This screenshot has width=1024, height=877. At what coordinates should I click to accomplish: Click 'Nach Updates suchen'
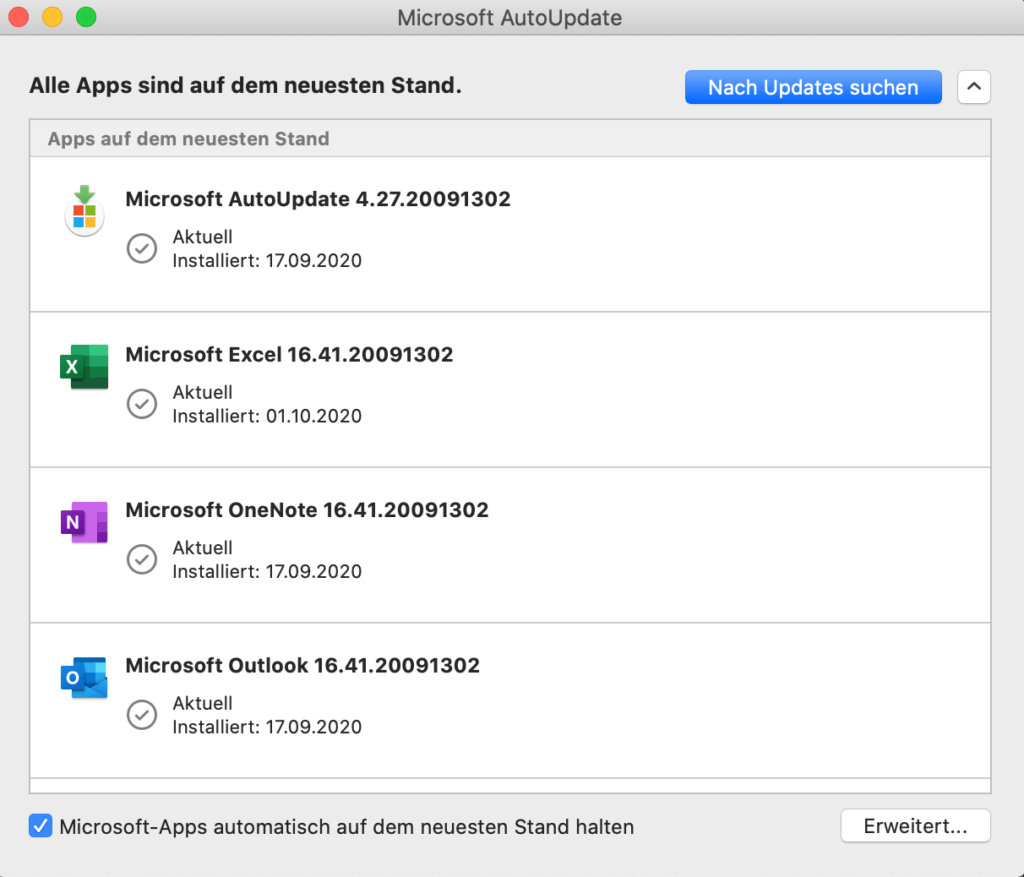click(812, 87)
